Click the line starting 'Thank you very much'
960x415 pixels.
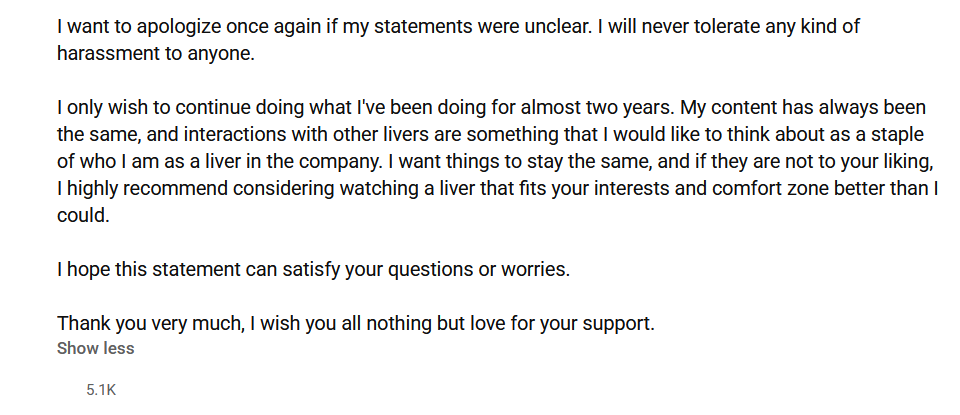point(356,323)
